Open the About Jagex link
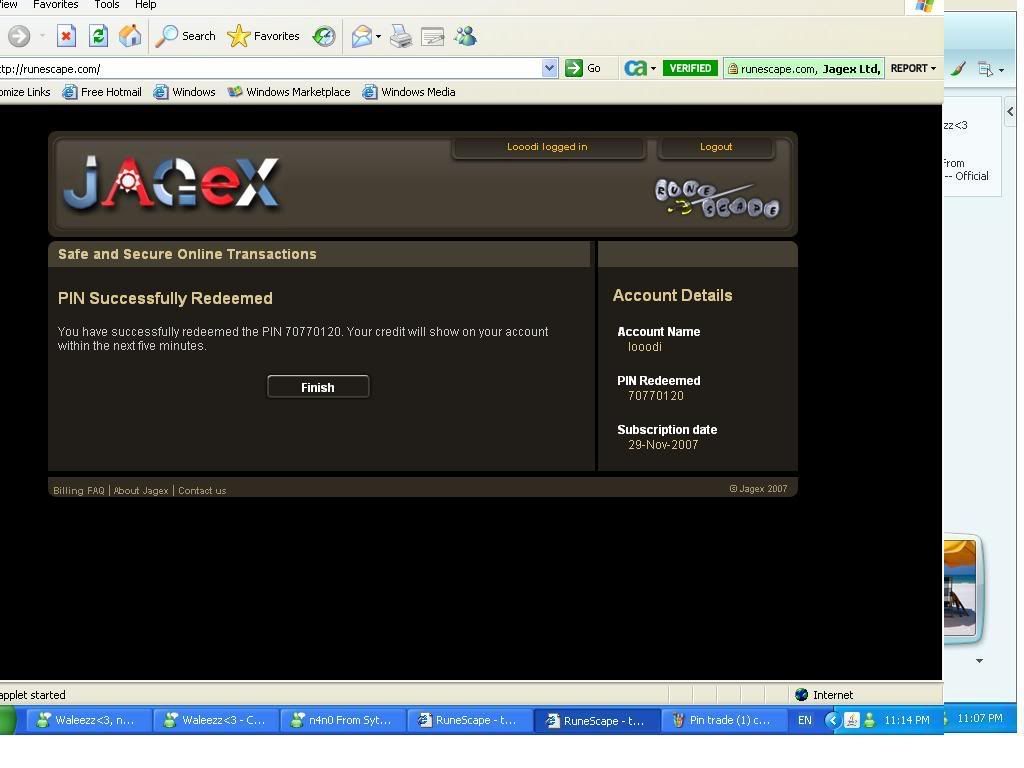1024x768 pixels. pos(141,490)
